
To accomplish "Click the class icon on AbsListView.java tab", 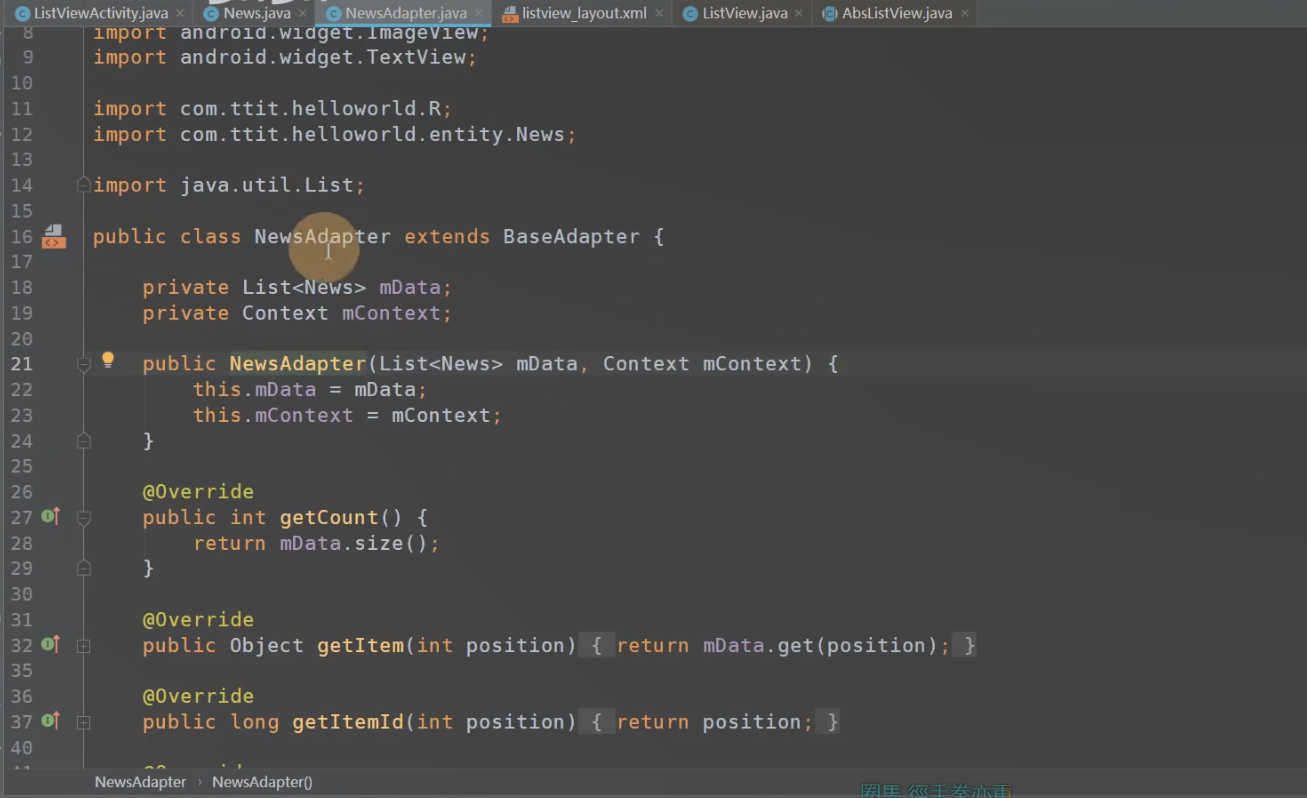I will 830,14.
